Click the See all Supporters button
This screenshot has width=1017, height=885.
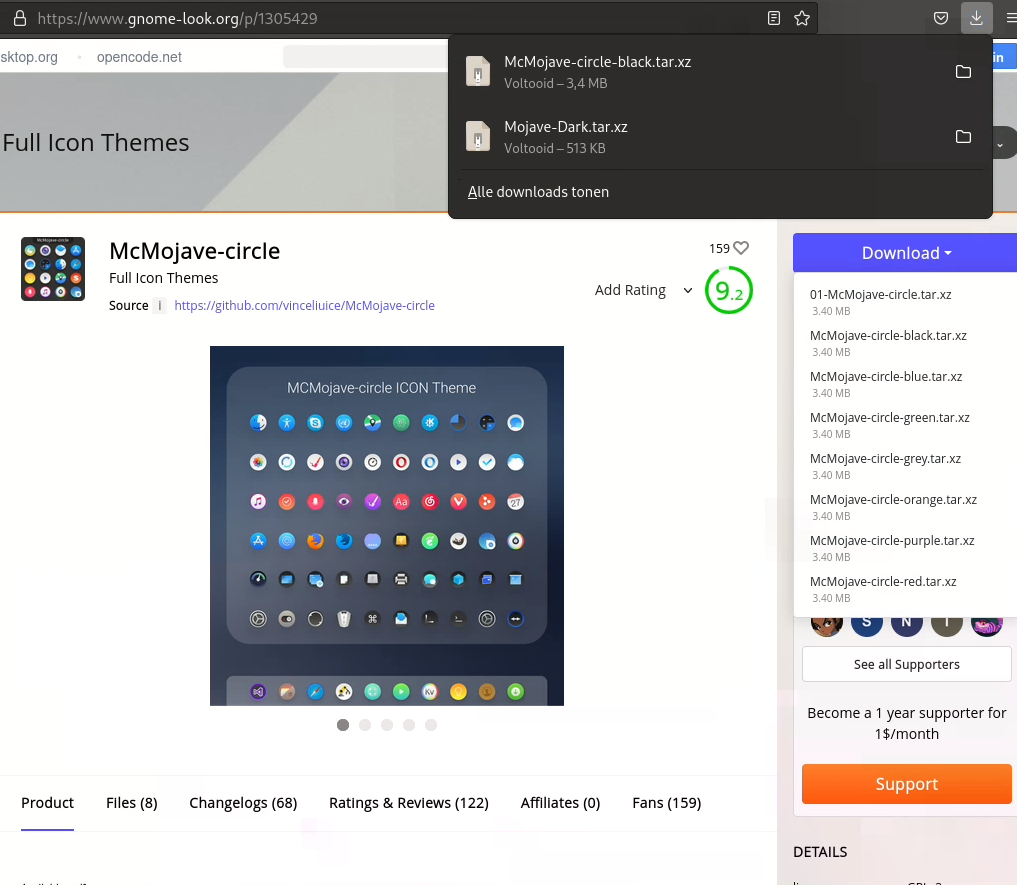coord(906,664)
